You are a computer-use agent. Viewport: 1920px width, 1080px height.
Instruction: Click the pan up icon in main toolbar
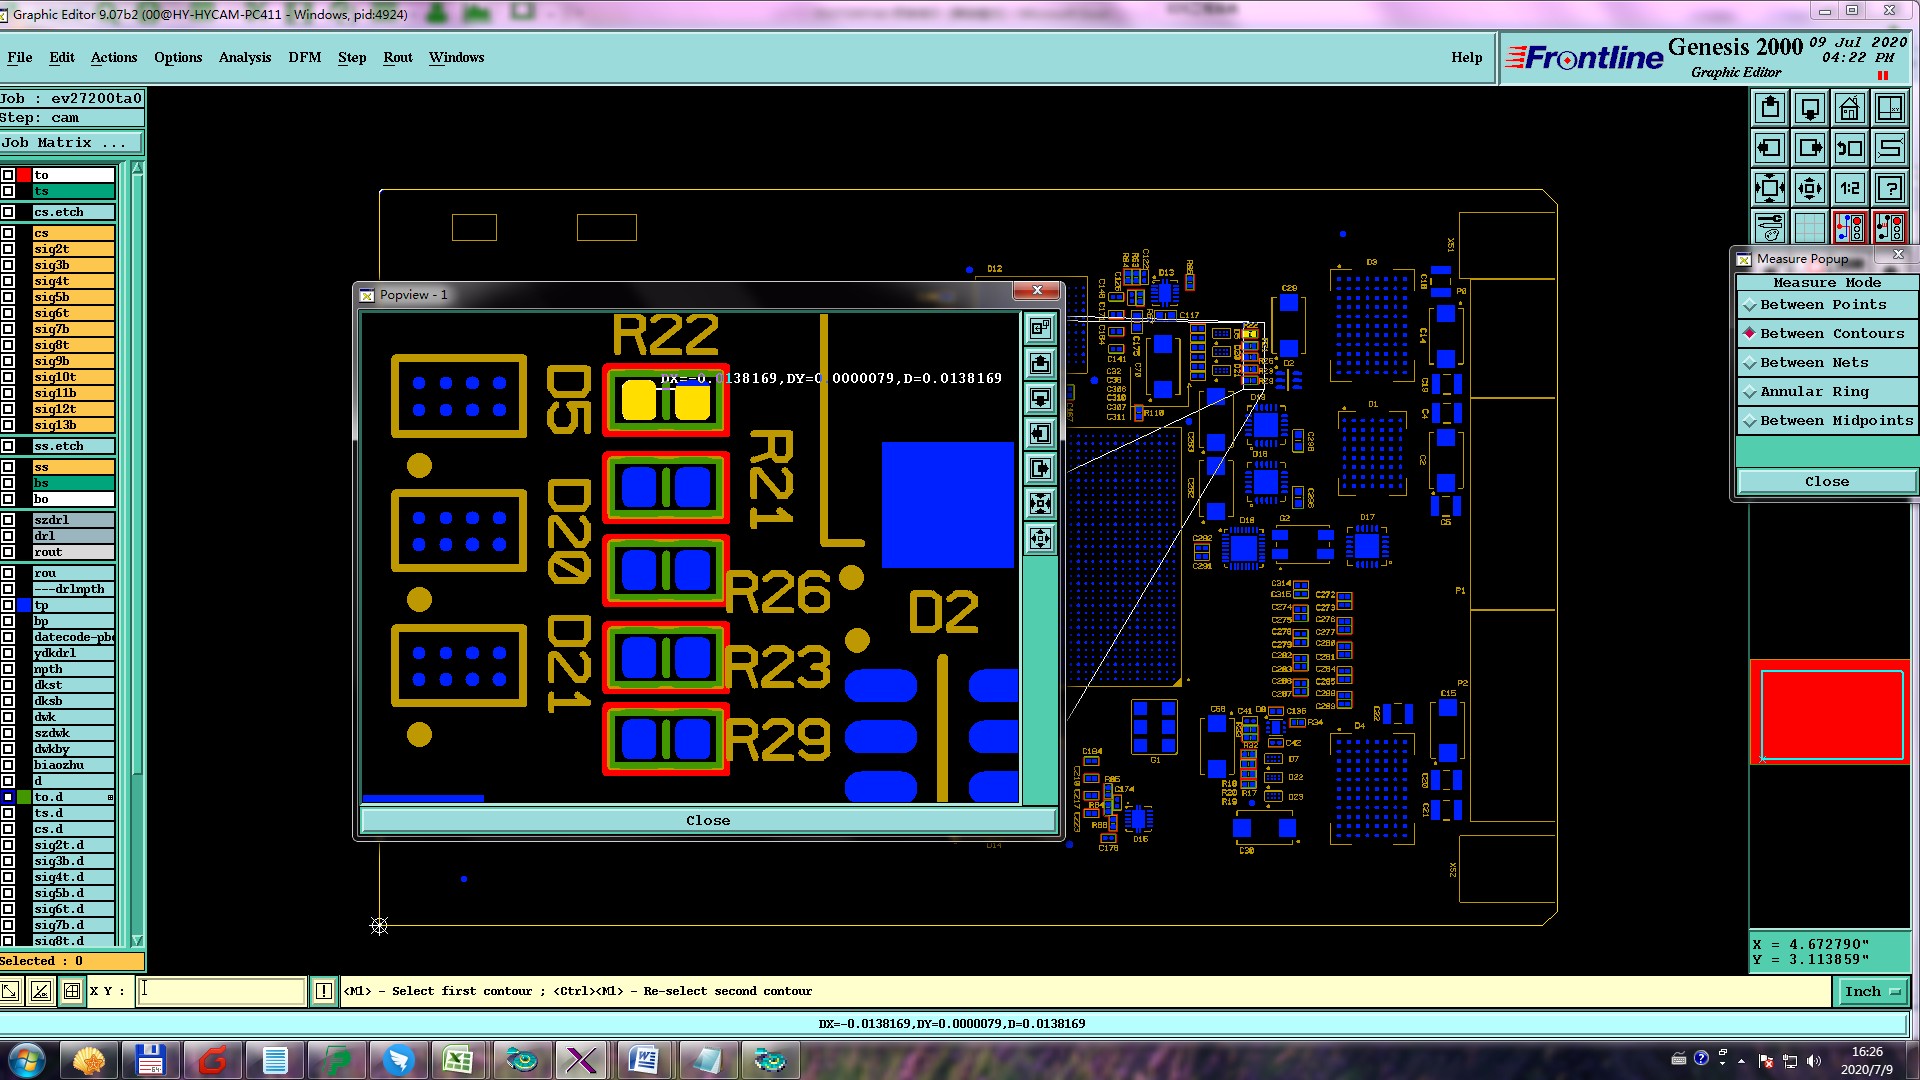pyautogui.click(x=1769, y=108)
